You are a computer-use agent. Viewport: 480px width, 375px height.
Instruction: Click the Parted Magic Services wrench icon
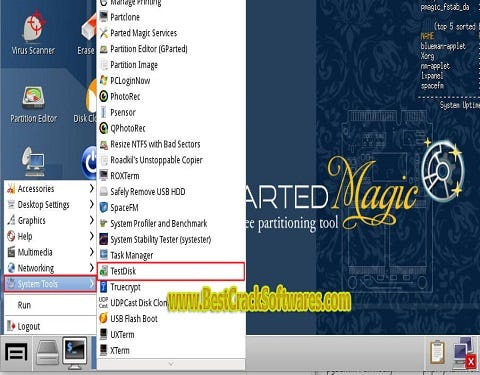[x=104, y=33]
